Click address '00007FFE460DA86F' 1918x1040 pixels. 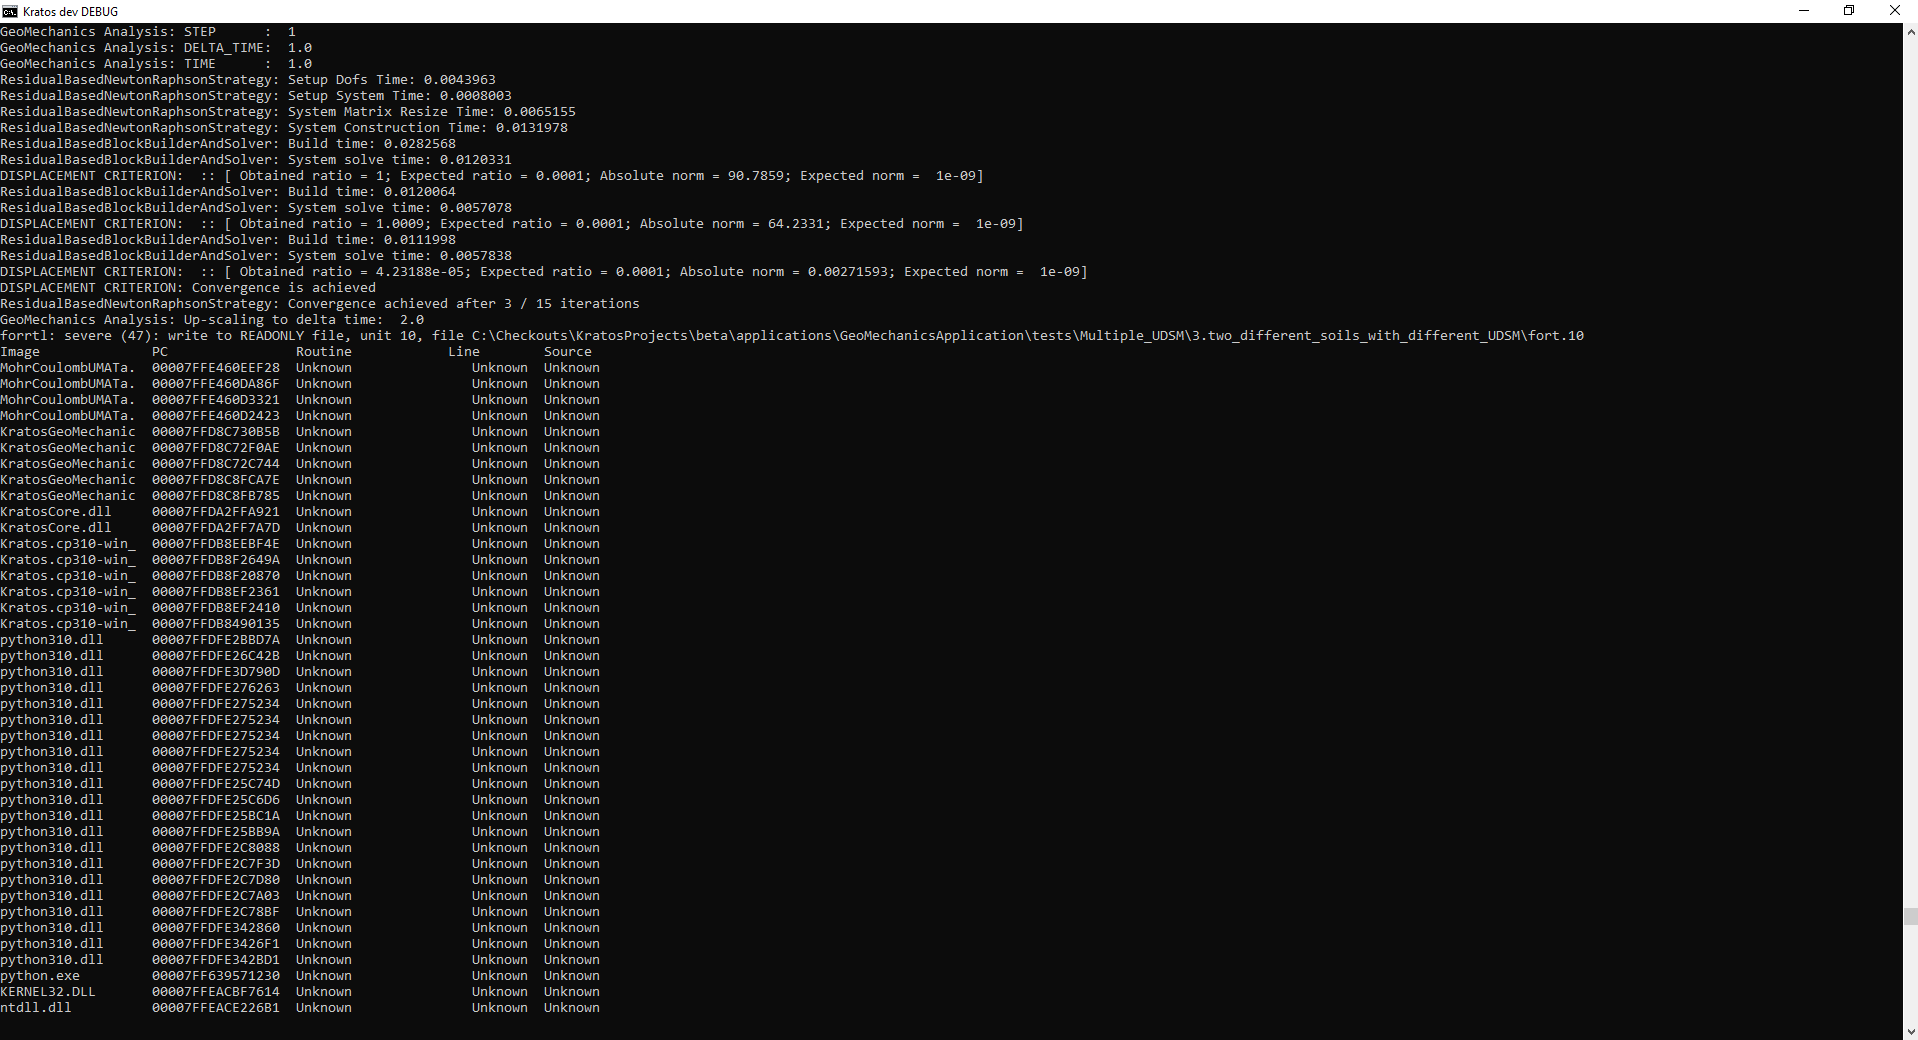[216, 384]
